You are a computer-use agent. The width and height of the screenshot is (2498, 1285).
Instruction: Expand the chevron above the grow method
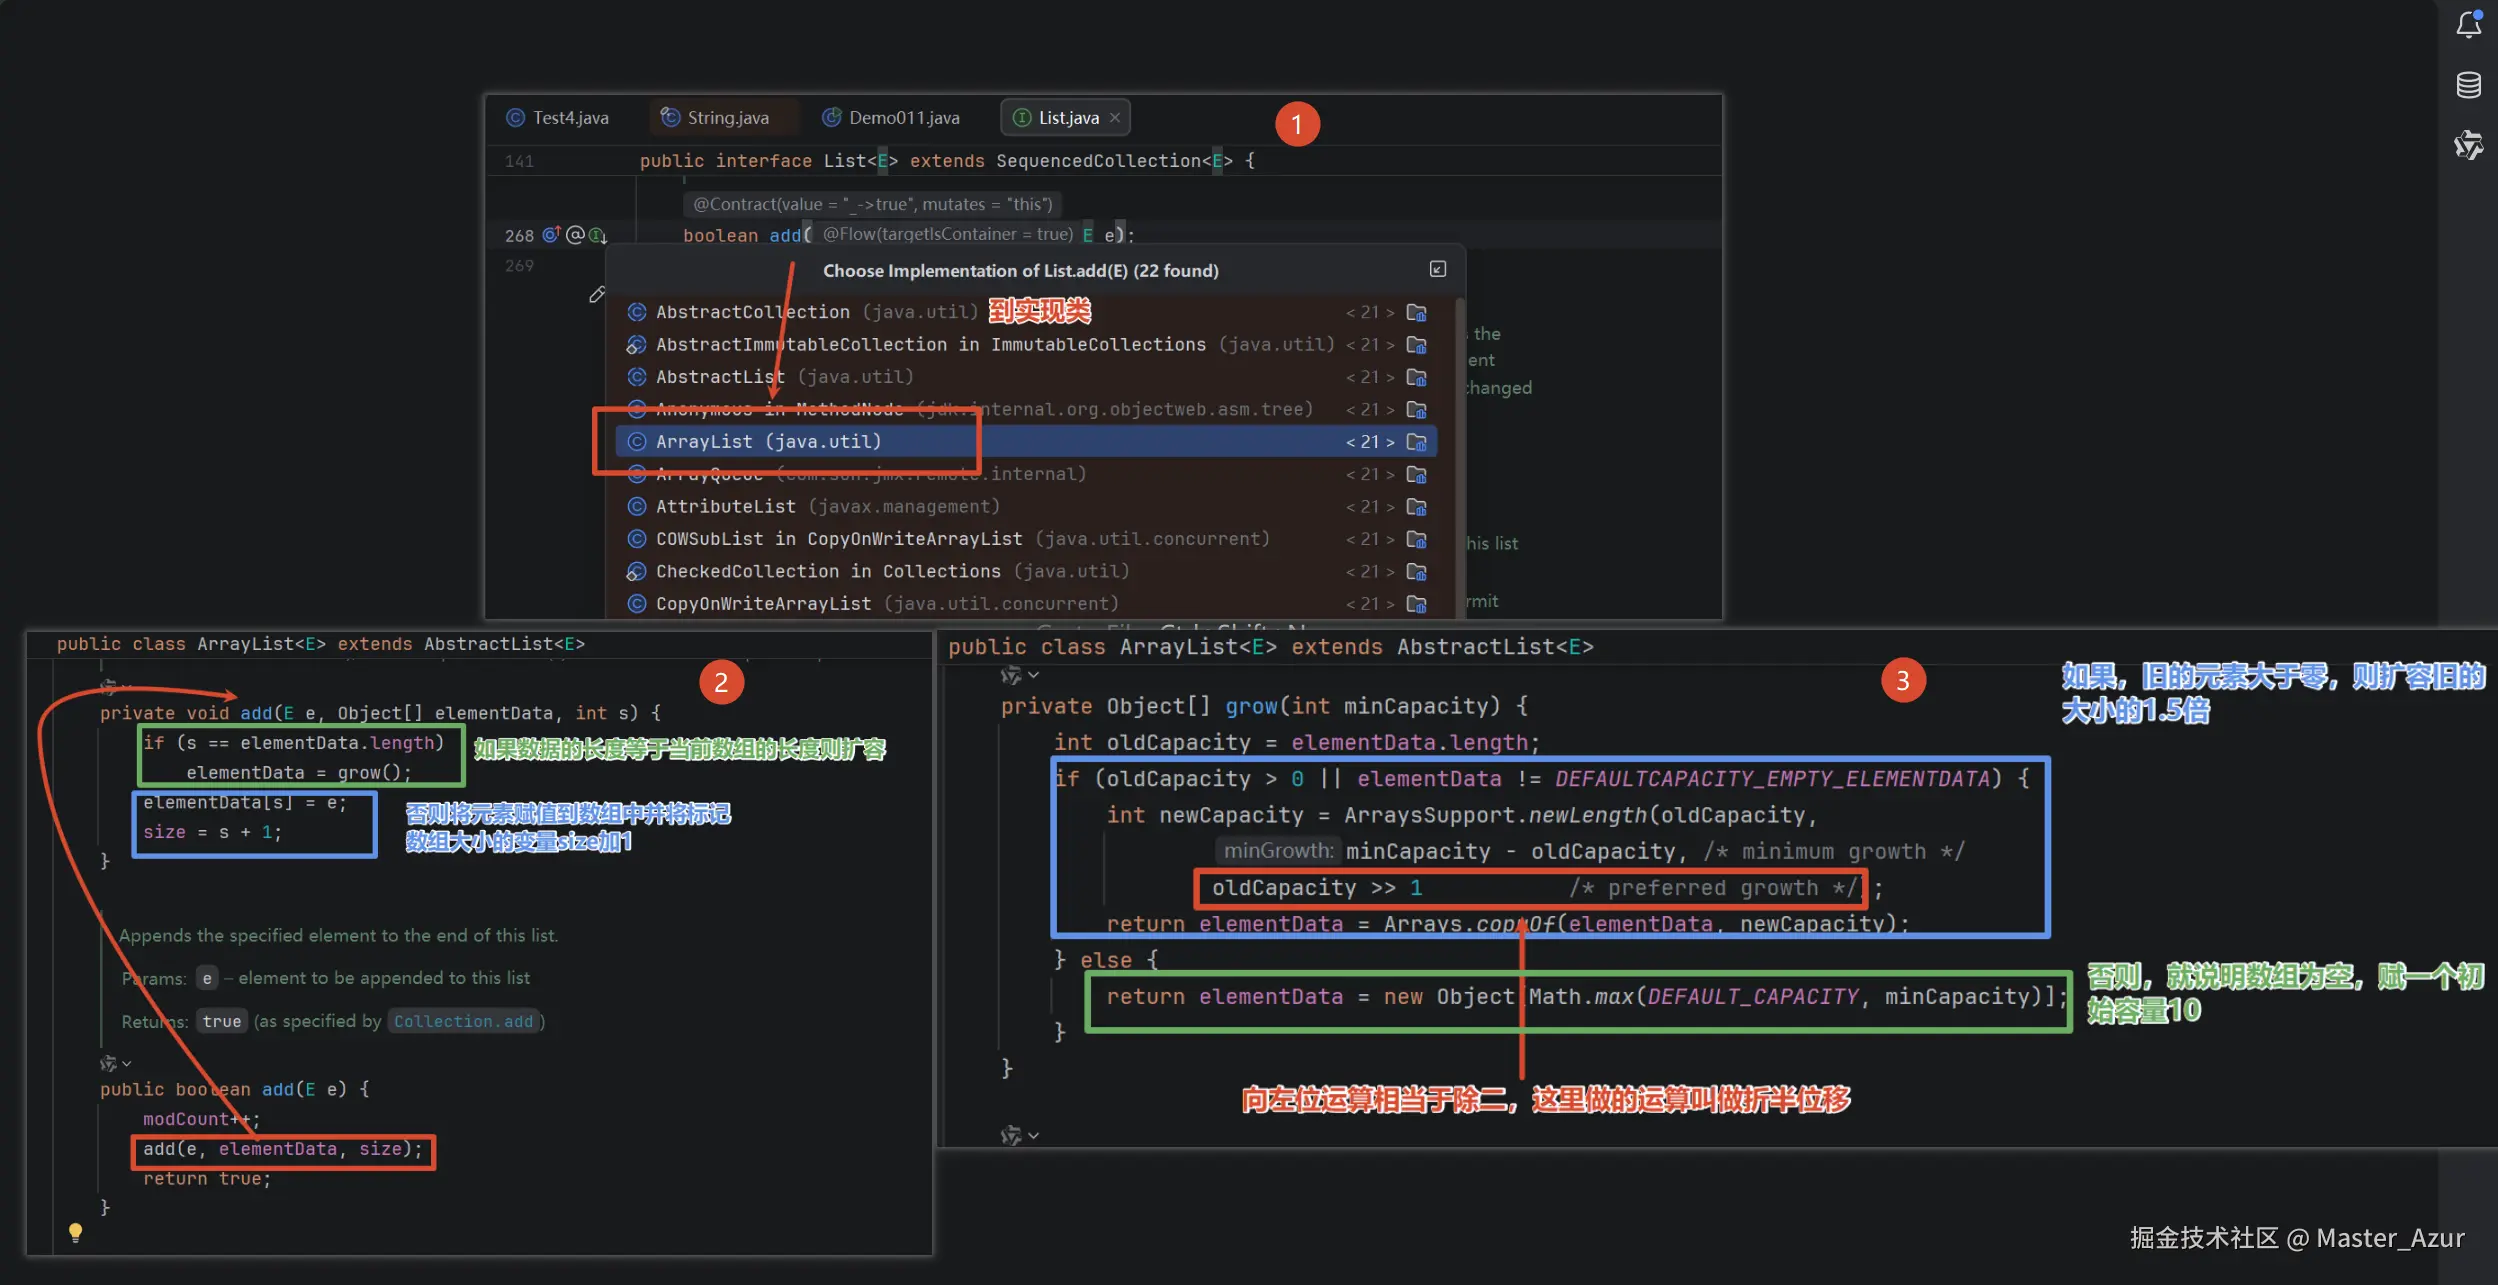[1033, 676]
